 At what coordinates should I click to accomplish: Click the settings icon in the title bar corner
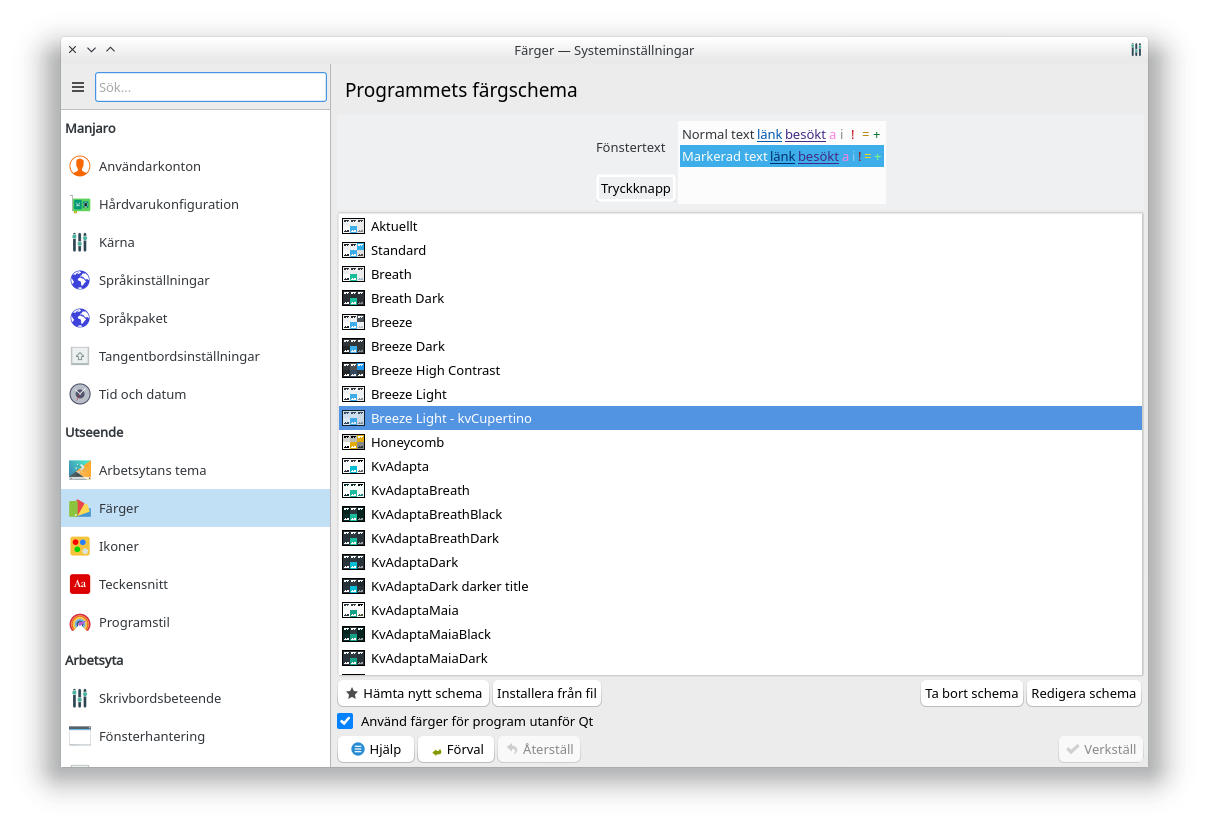[1136, 50]
